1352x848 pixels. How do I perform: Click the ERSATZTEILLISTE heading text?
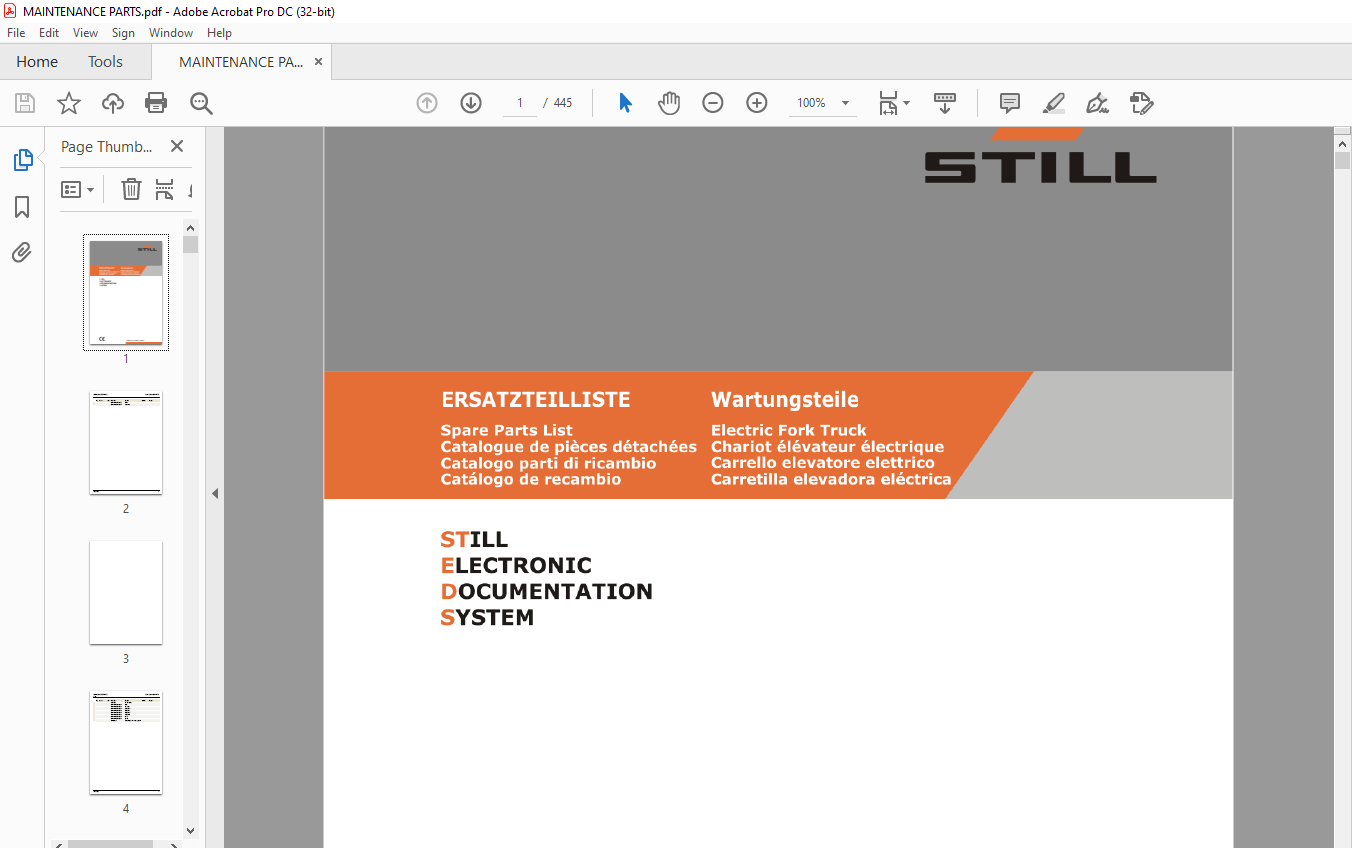(536, 400)
